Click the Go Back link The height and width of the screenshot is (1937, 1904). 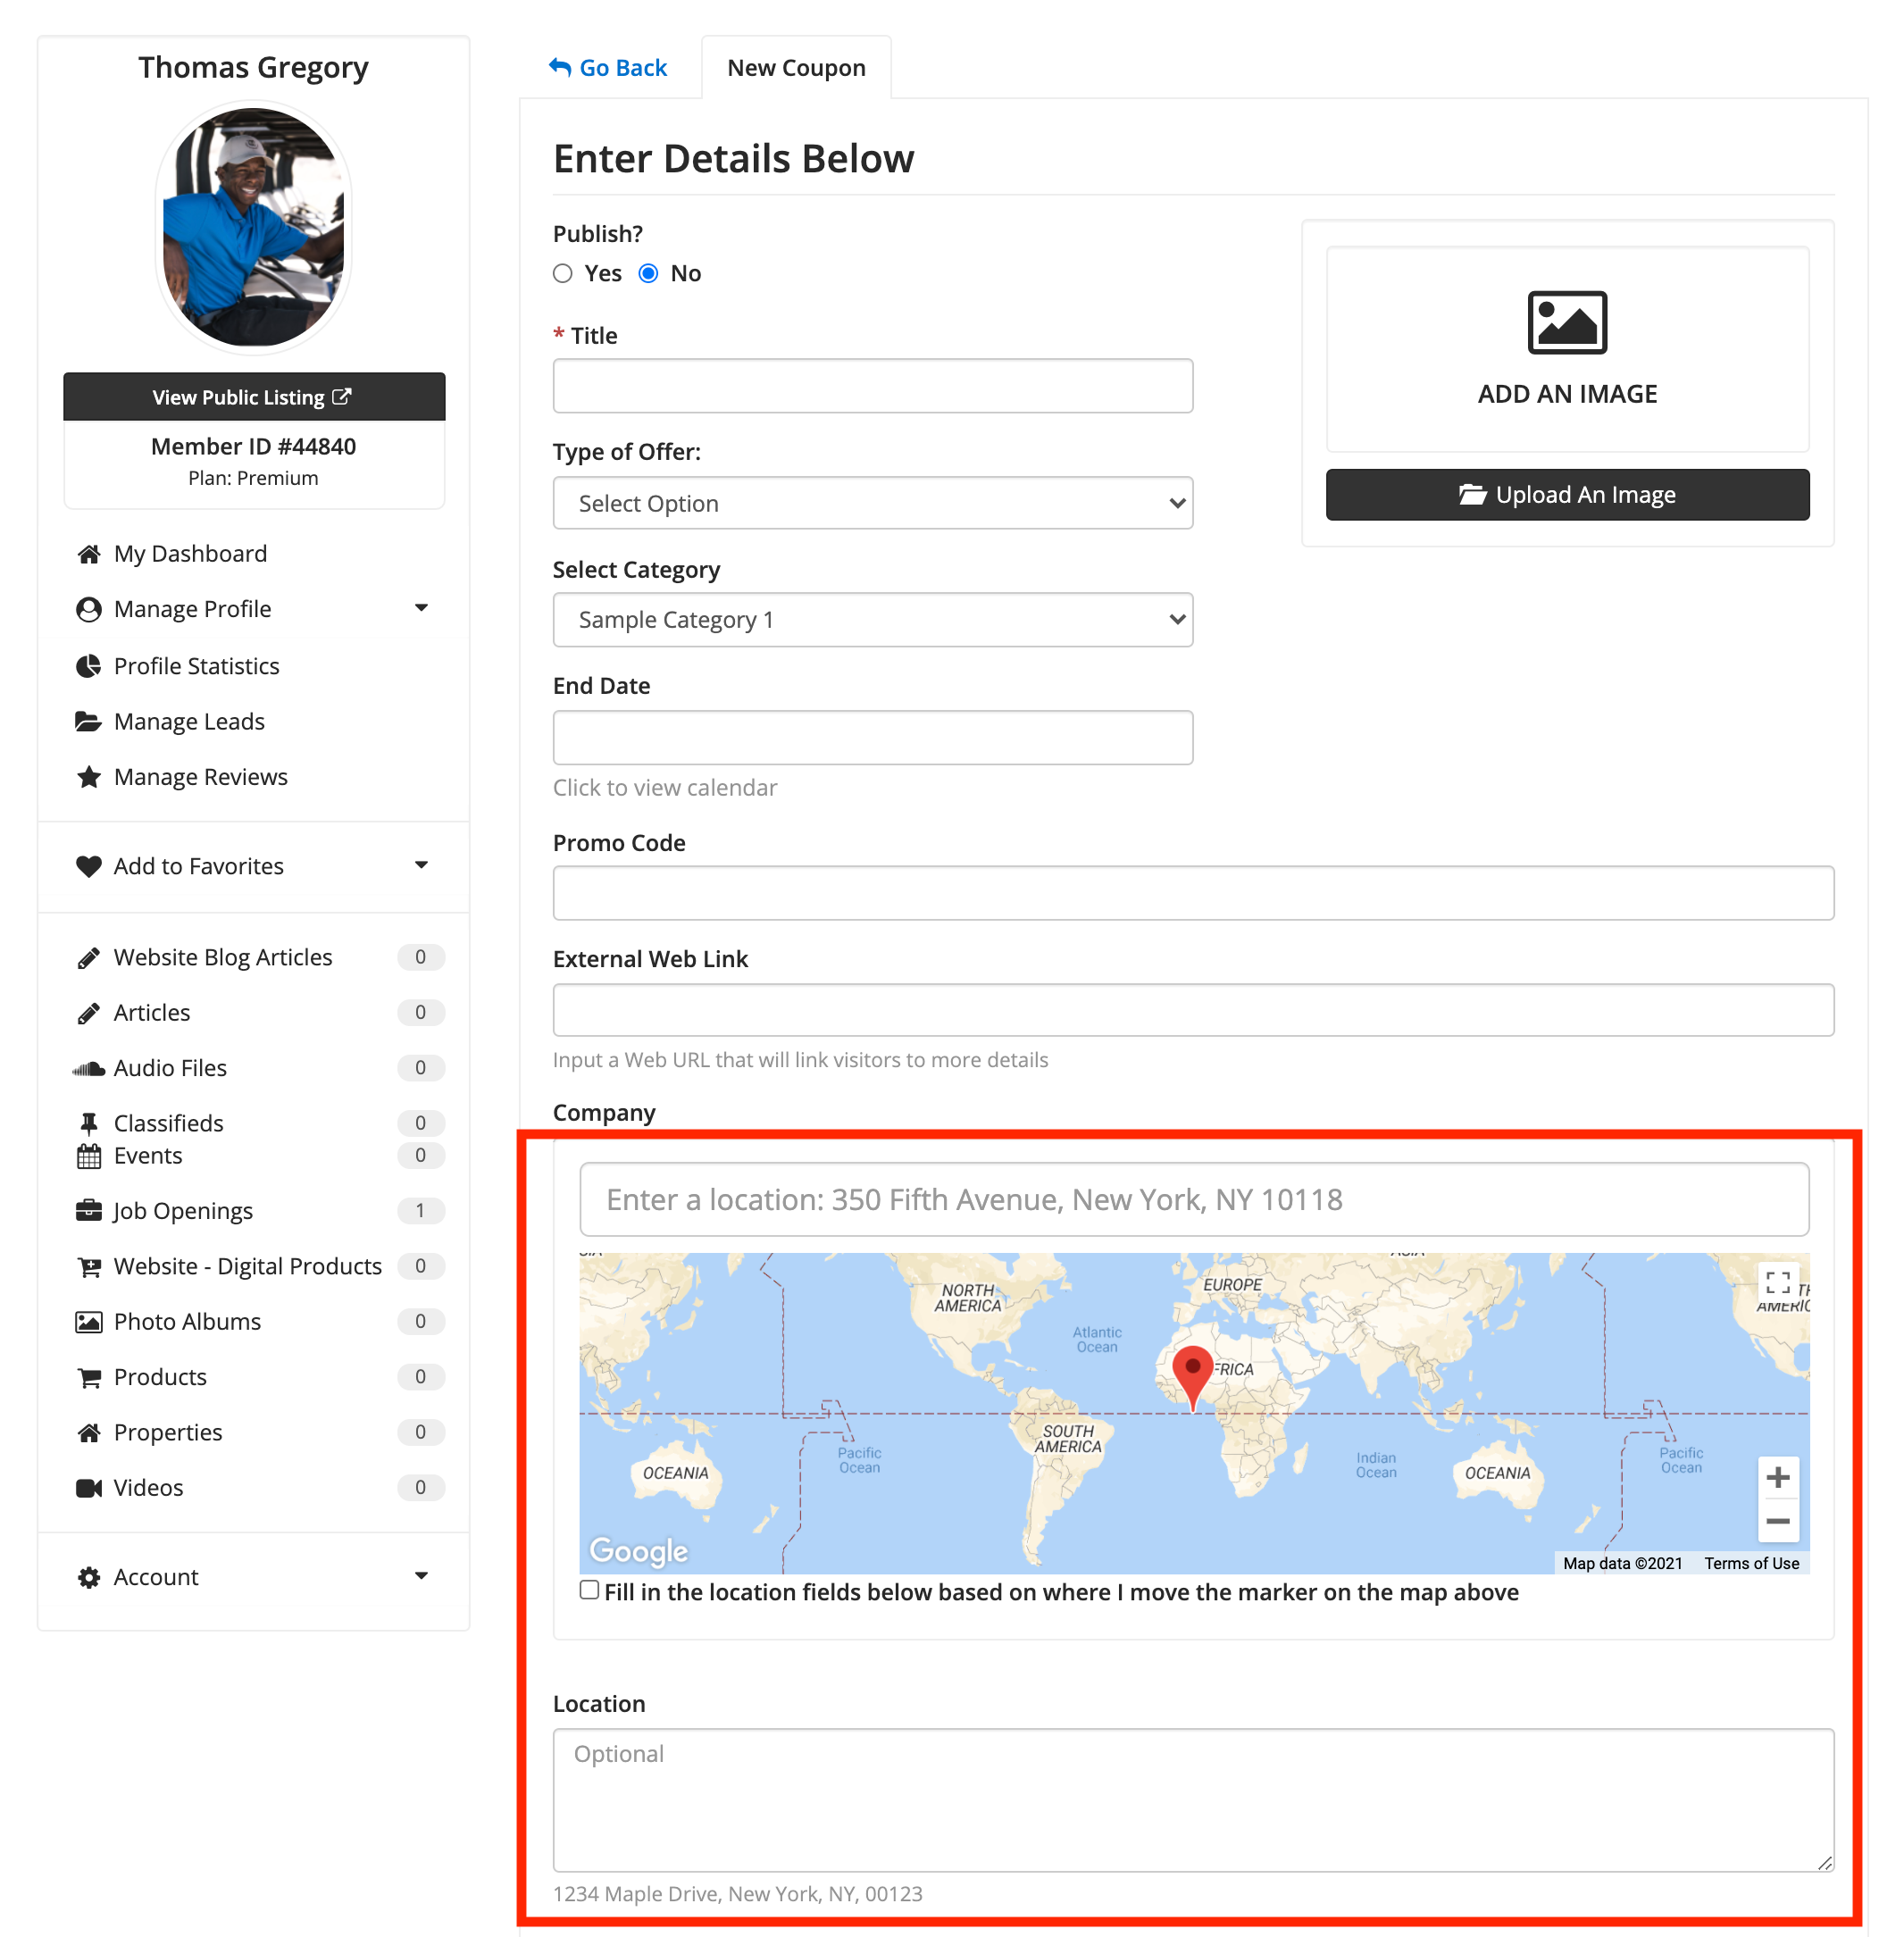coord(608,68)
